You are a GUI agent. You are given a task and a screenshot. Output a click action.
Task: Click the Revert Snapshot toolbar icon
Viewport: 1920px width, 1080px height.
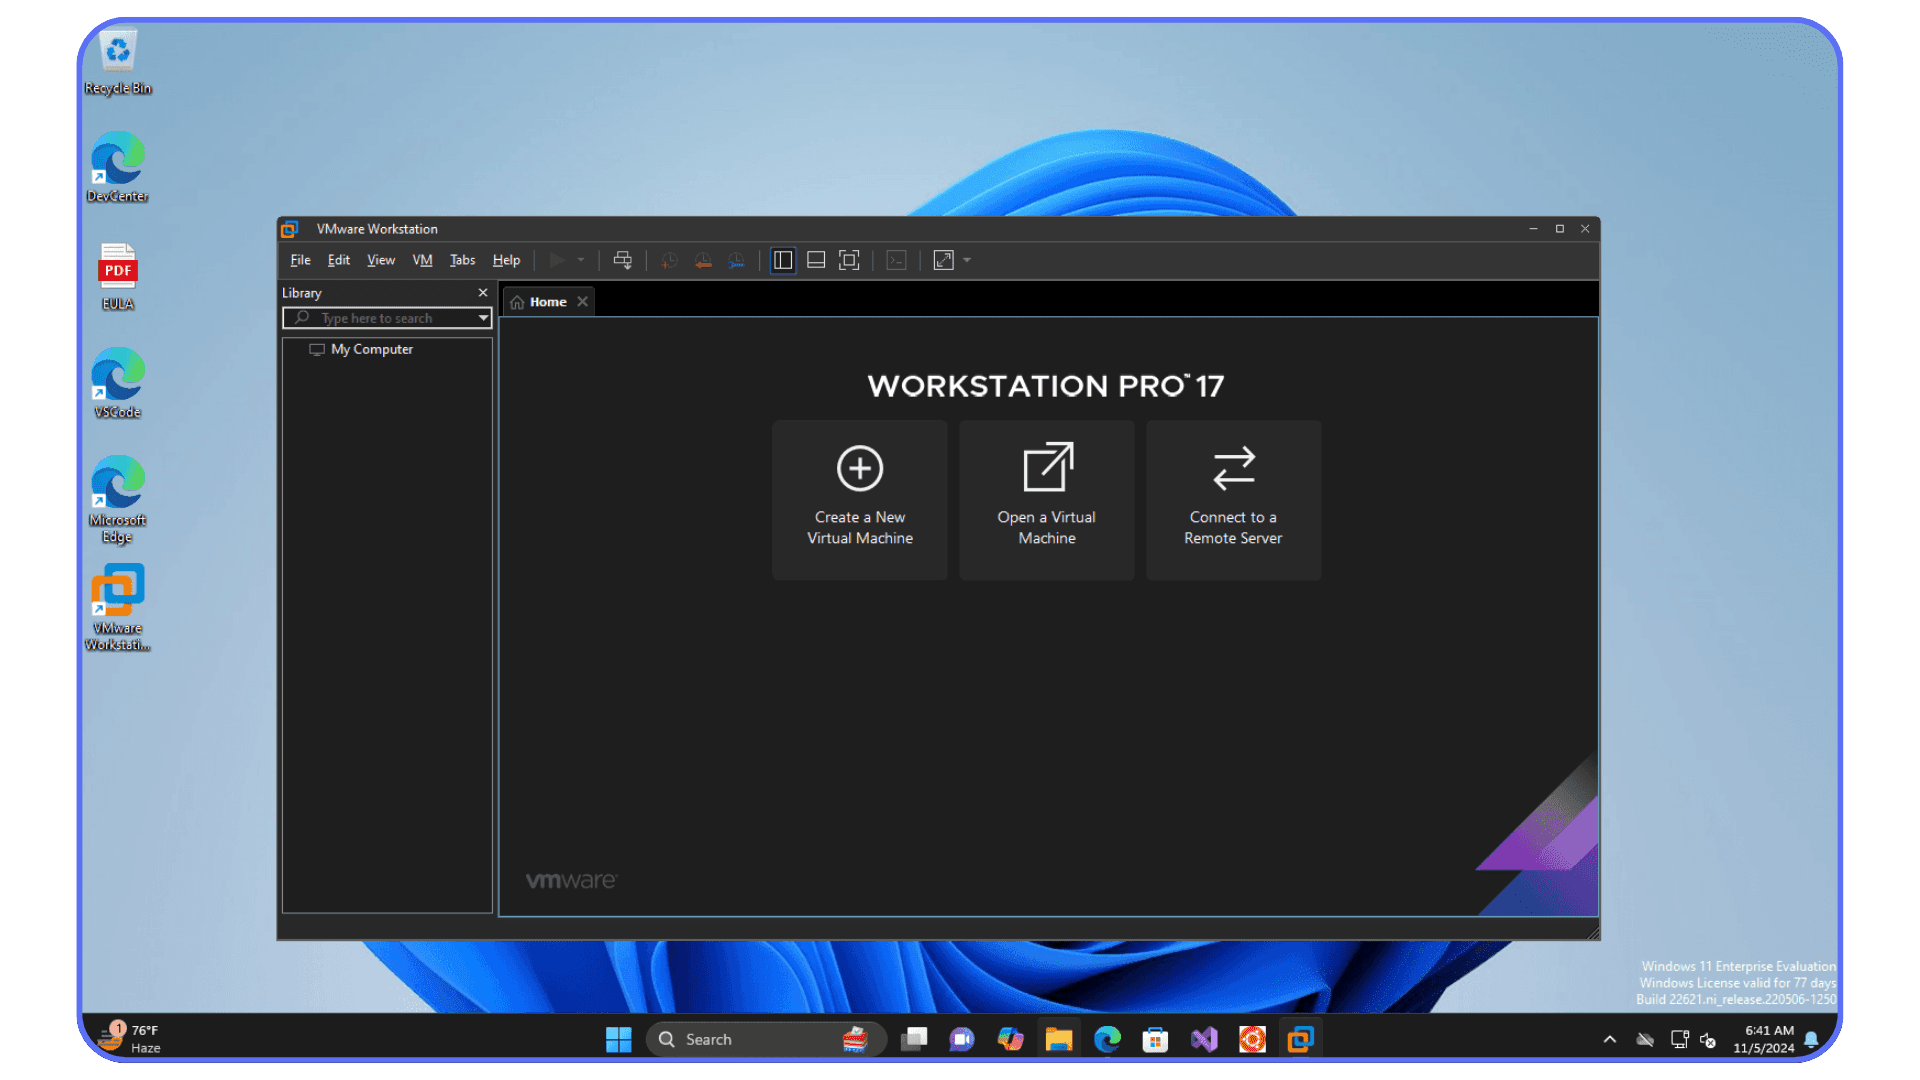[x=703, y=260]
